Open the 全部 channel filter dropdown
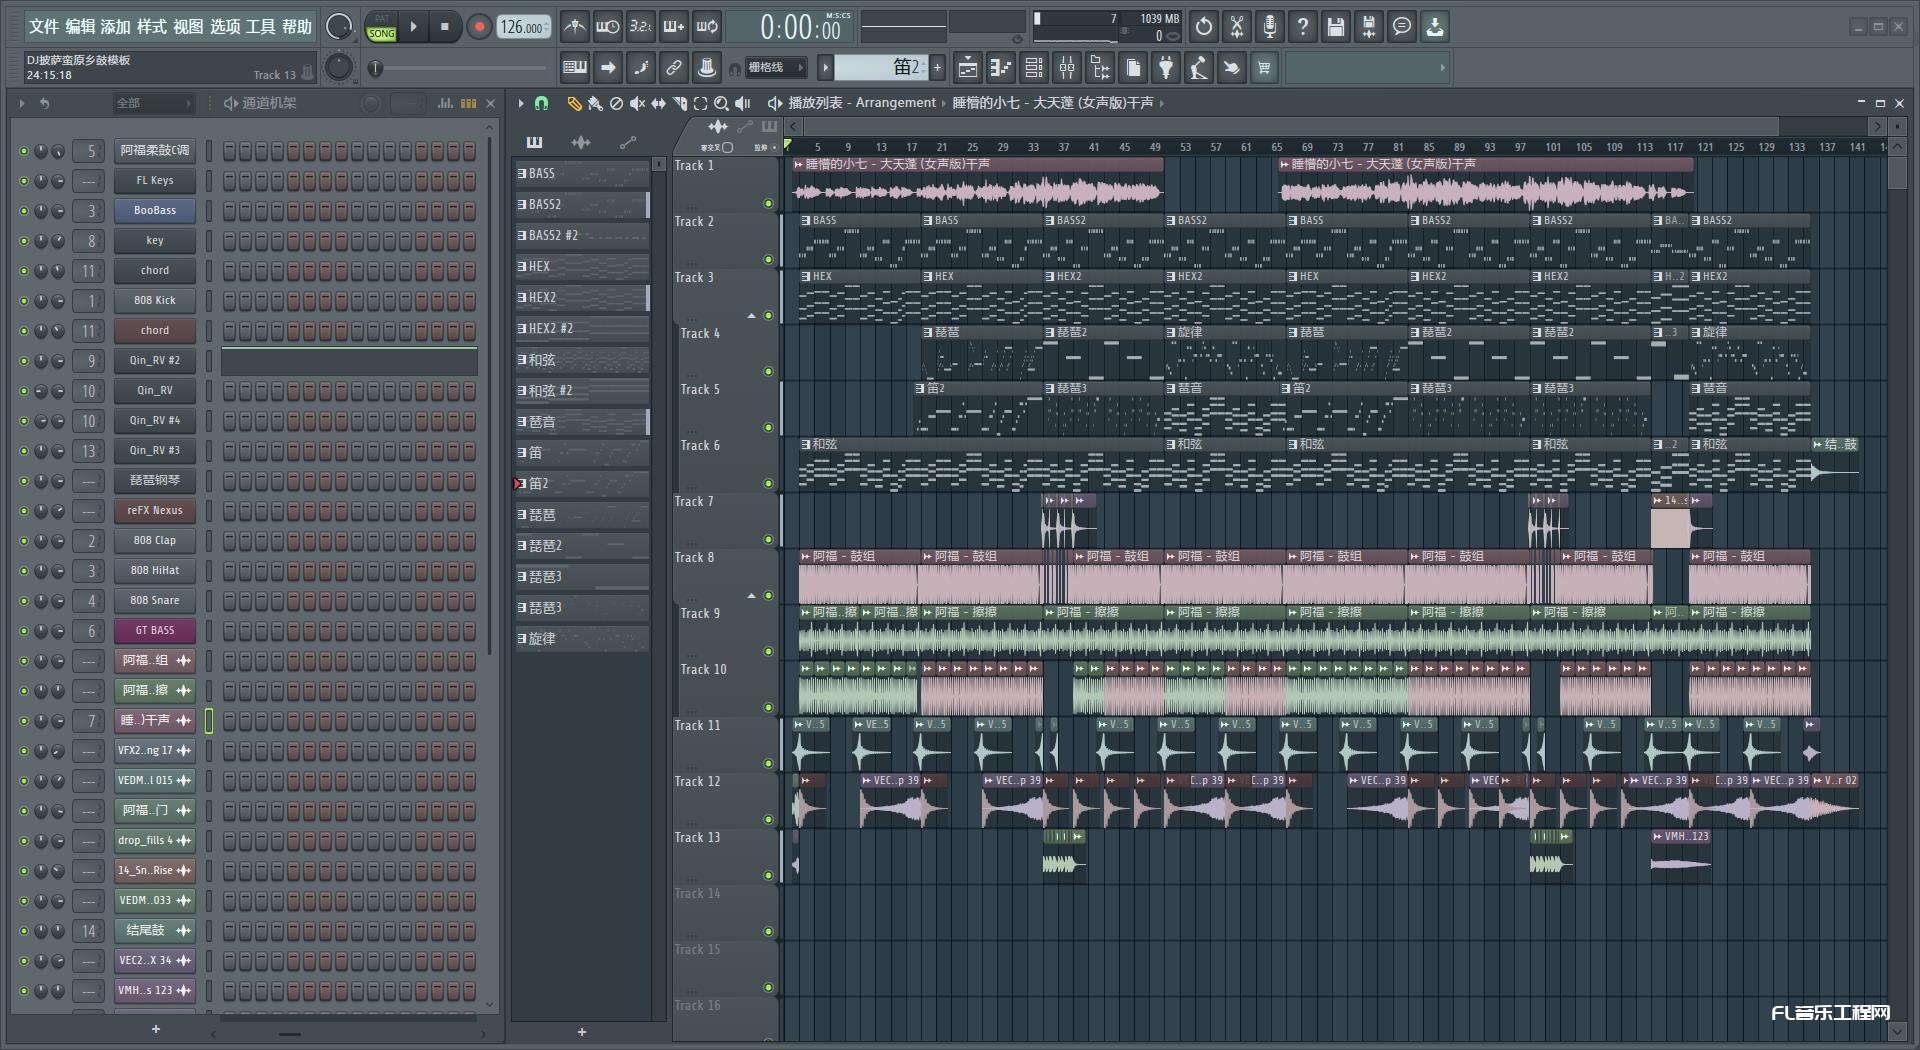The height and width of the screenshot is (1050, 1920). point(153,103)
